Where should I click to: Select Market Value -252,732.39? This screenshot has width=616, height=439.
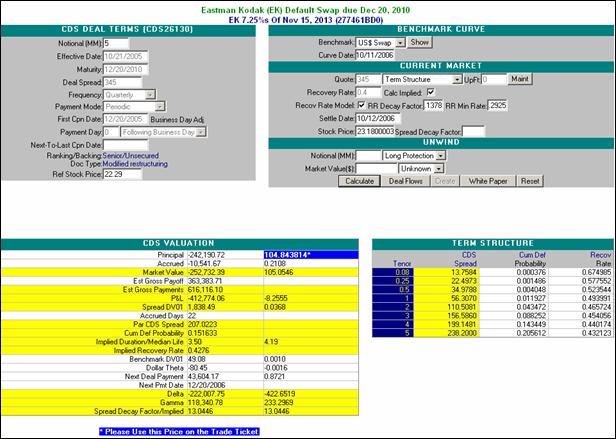click(x=207, y=272)
